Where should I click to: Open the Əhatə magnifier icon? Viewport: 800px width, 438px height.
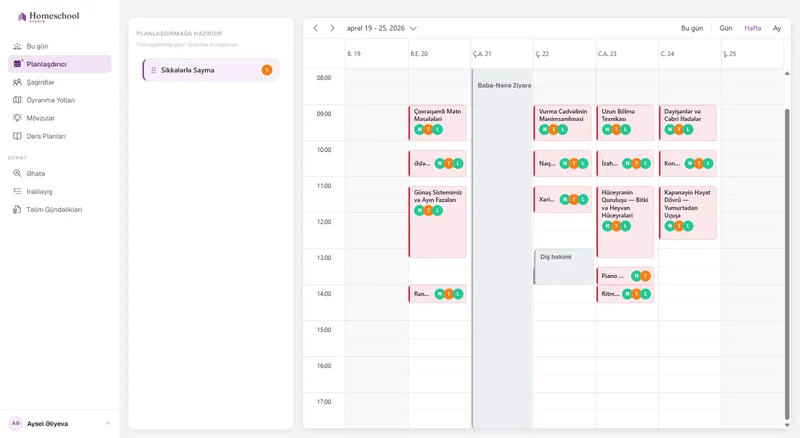point(17,174)
